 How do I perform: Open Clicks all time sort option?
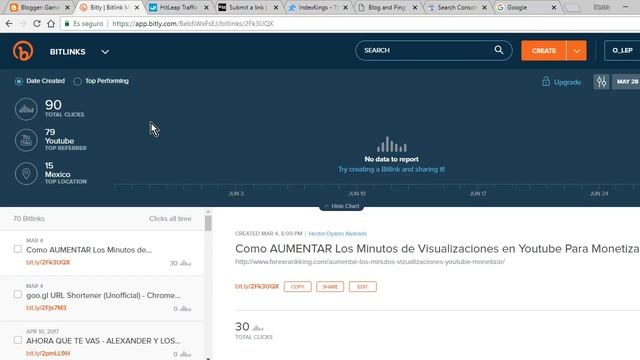170,219
